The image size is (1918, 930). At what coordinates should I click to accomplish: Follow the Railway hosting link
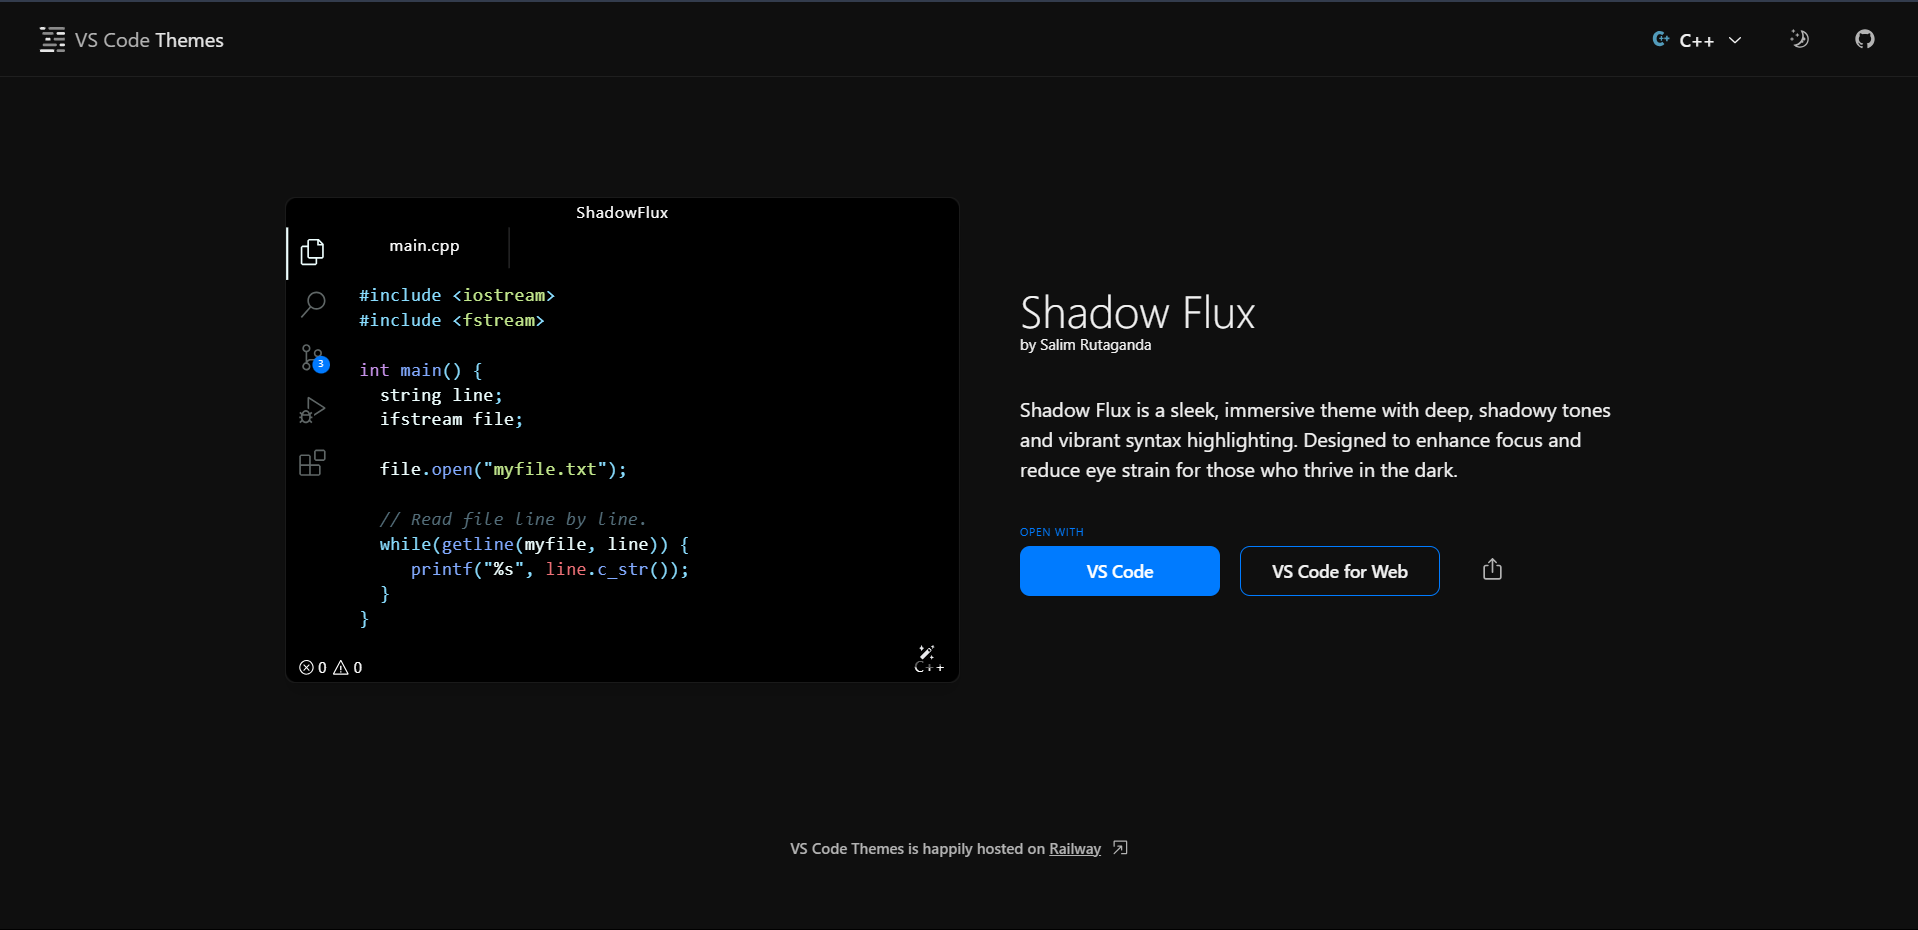coord(1075,849)
